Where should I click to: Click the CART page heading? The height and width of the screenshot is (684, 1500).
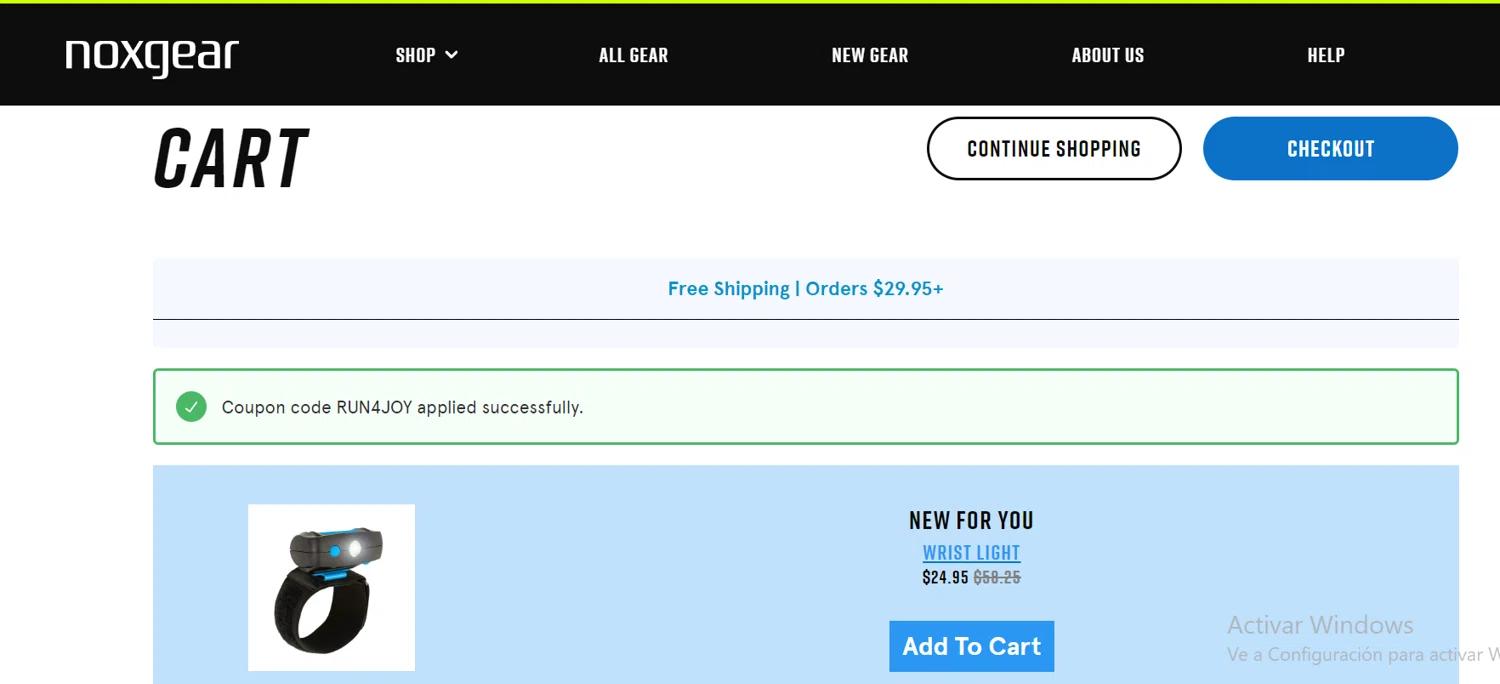(231, 158)
